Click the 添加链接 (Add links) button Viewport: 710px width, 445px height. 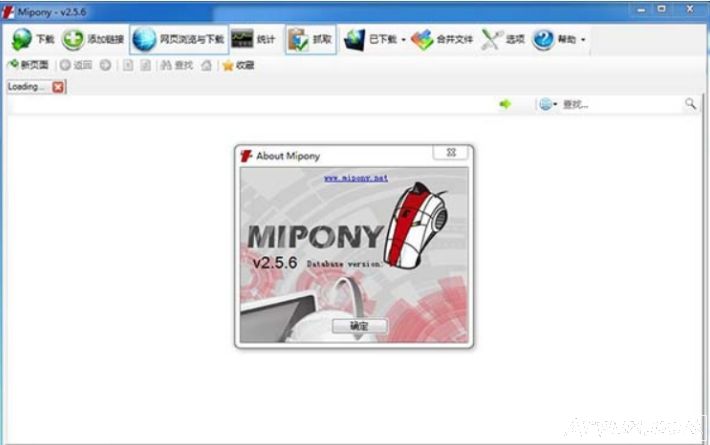tap(93, 39)
